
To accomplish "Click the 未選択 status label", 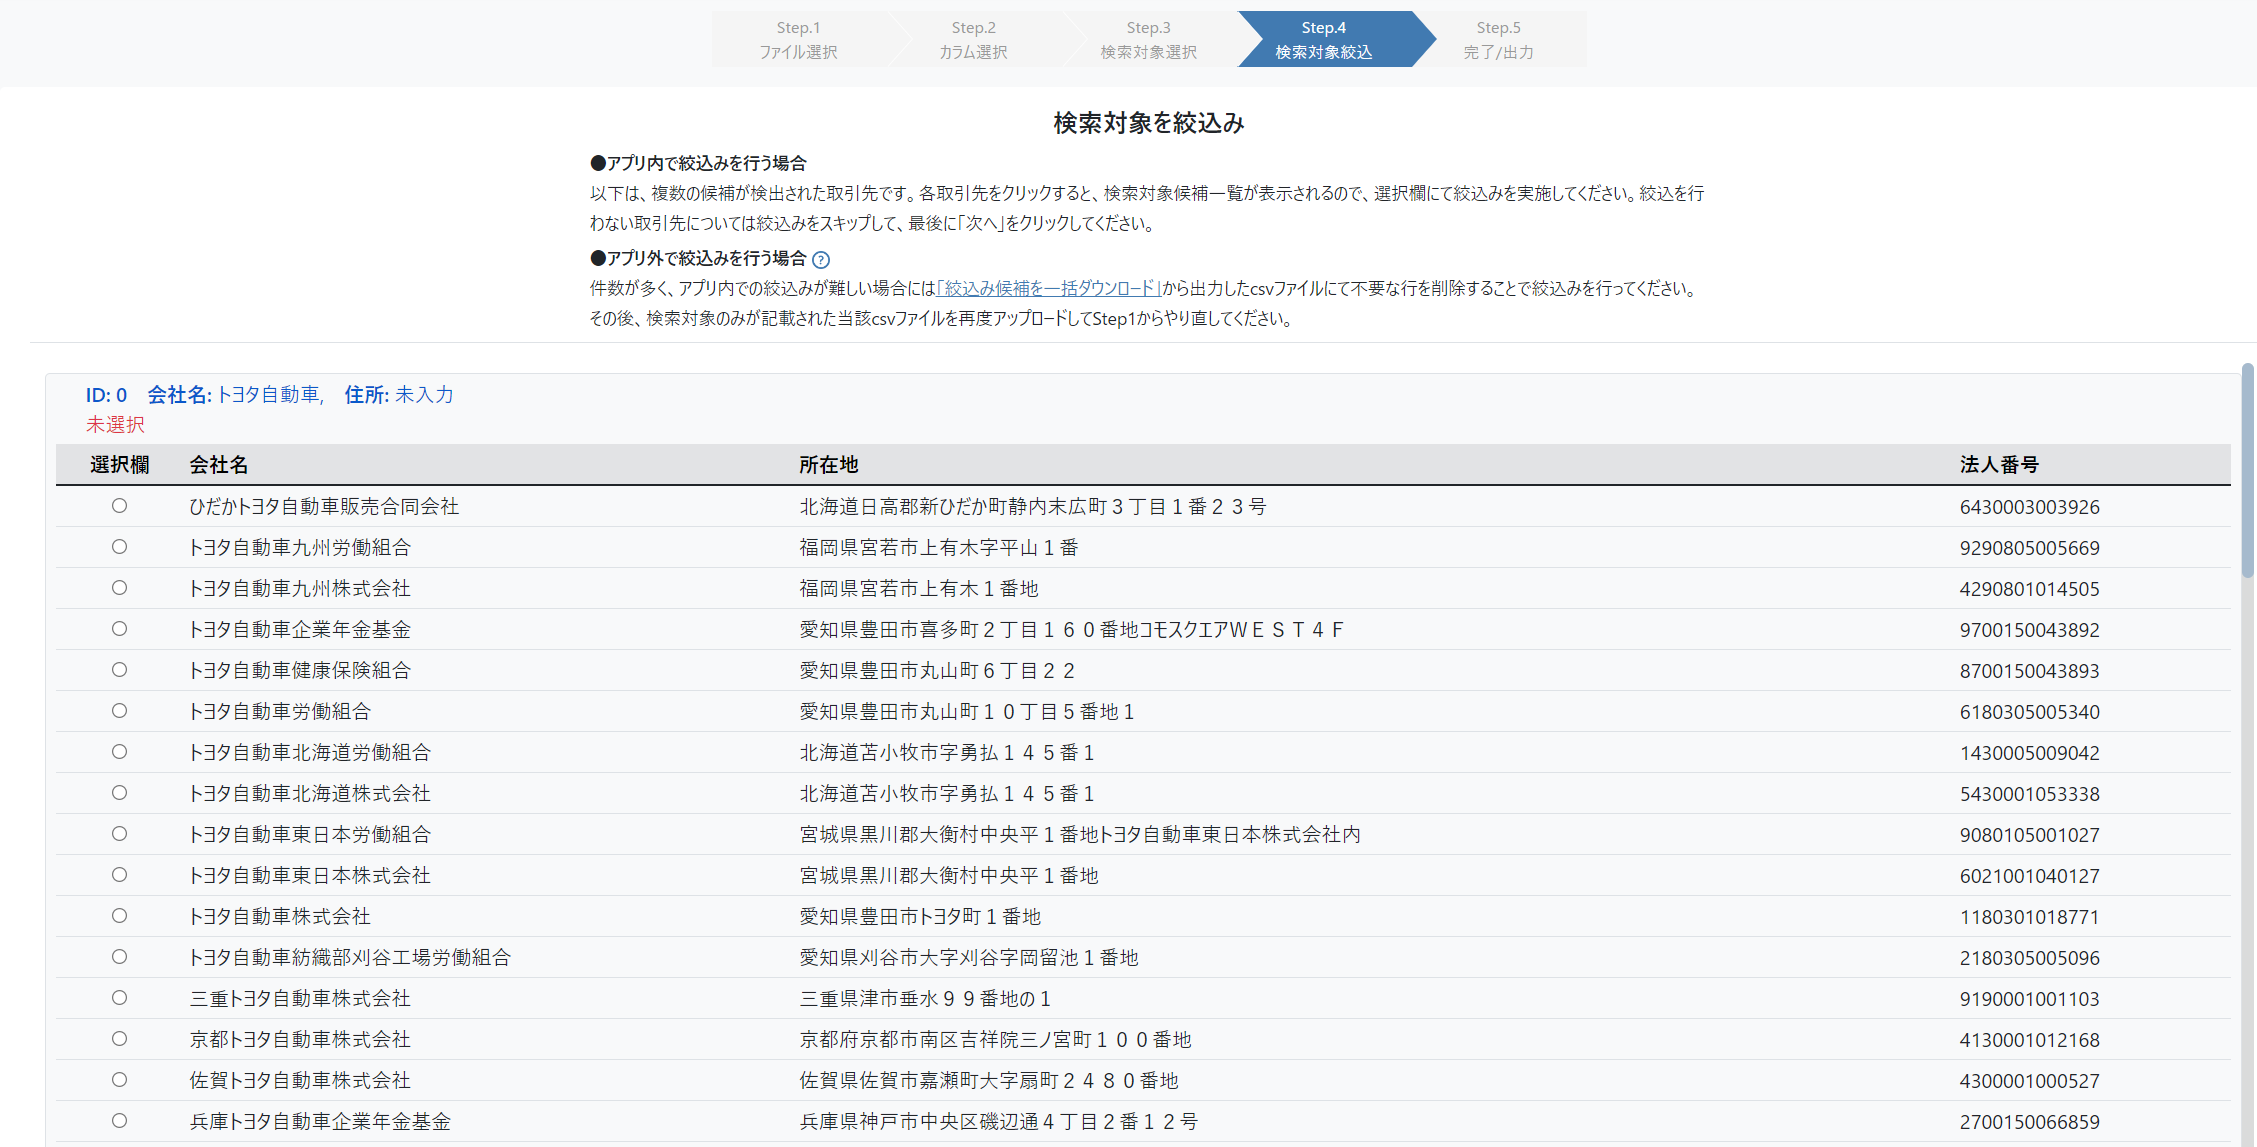I will tap(114, 424).
